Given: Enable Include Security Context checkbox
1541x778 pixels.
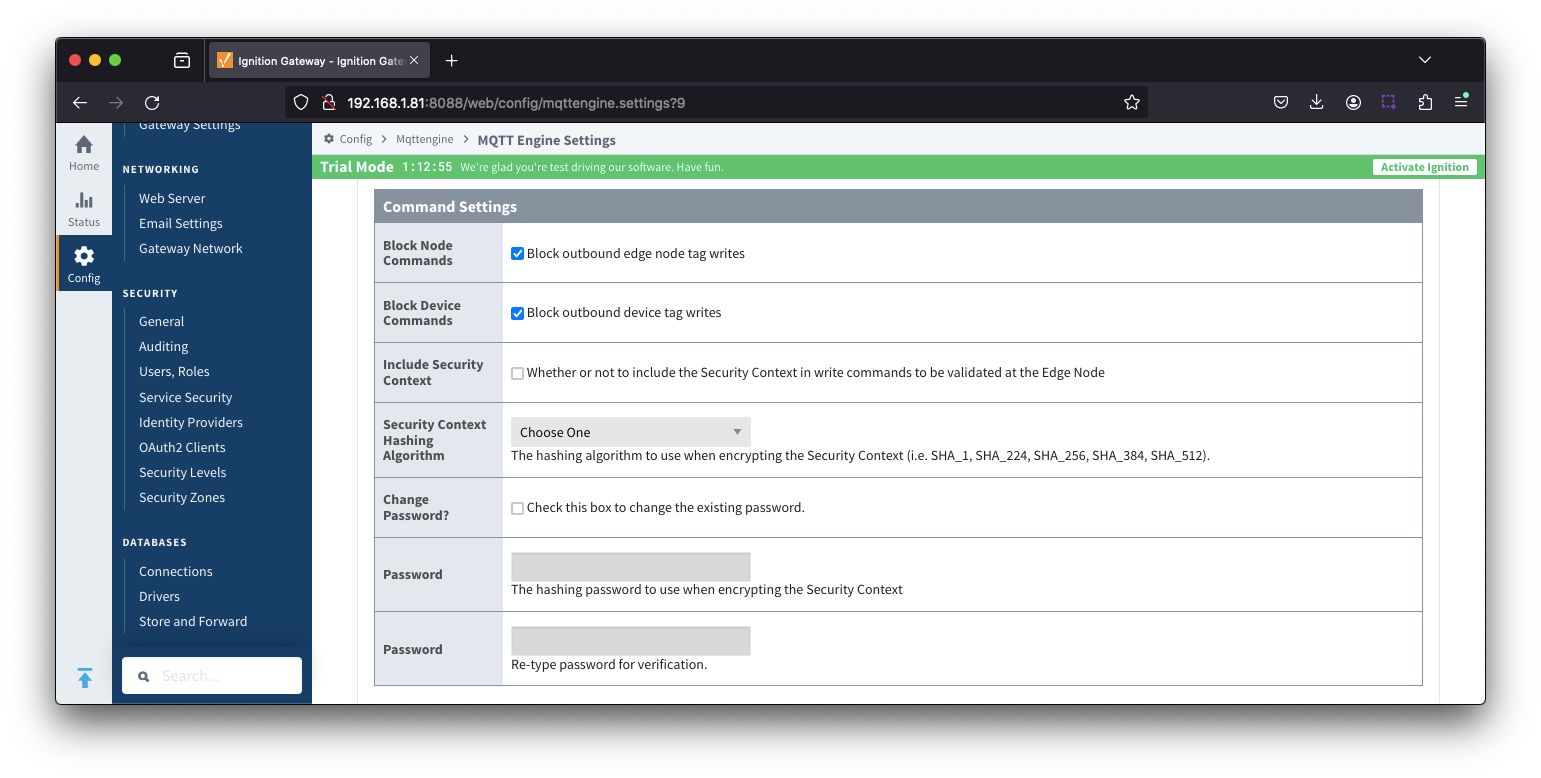Looking at the screenshot, I should coord(517,373).
